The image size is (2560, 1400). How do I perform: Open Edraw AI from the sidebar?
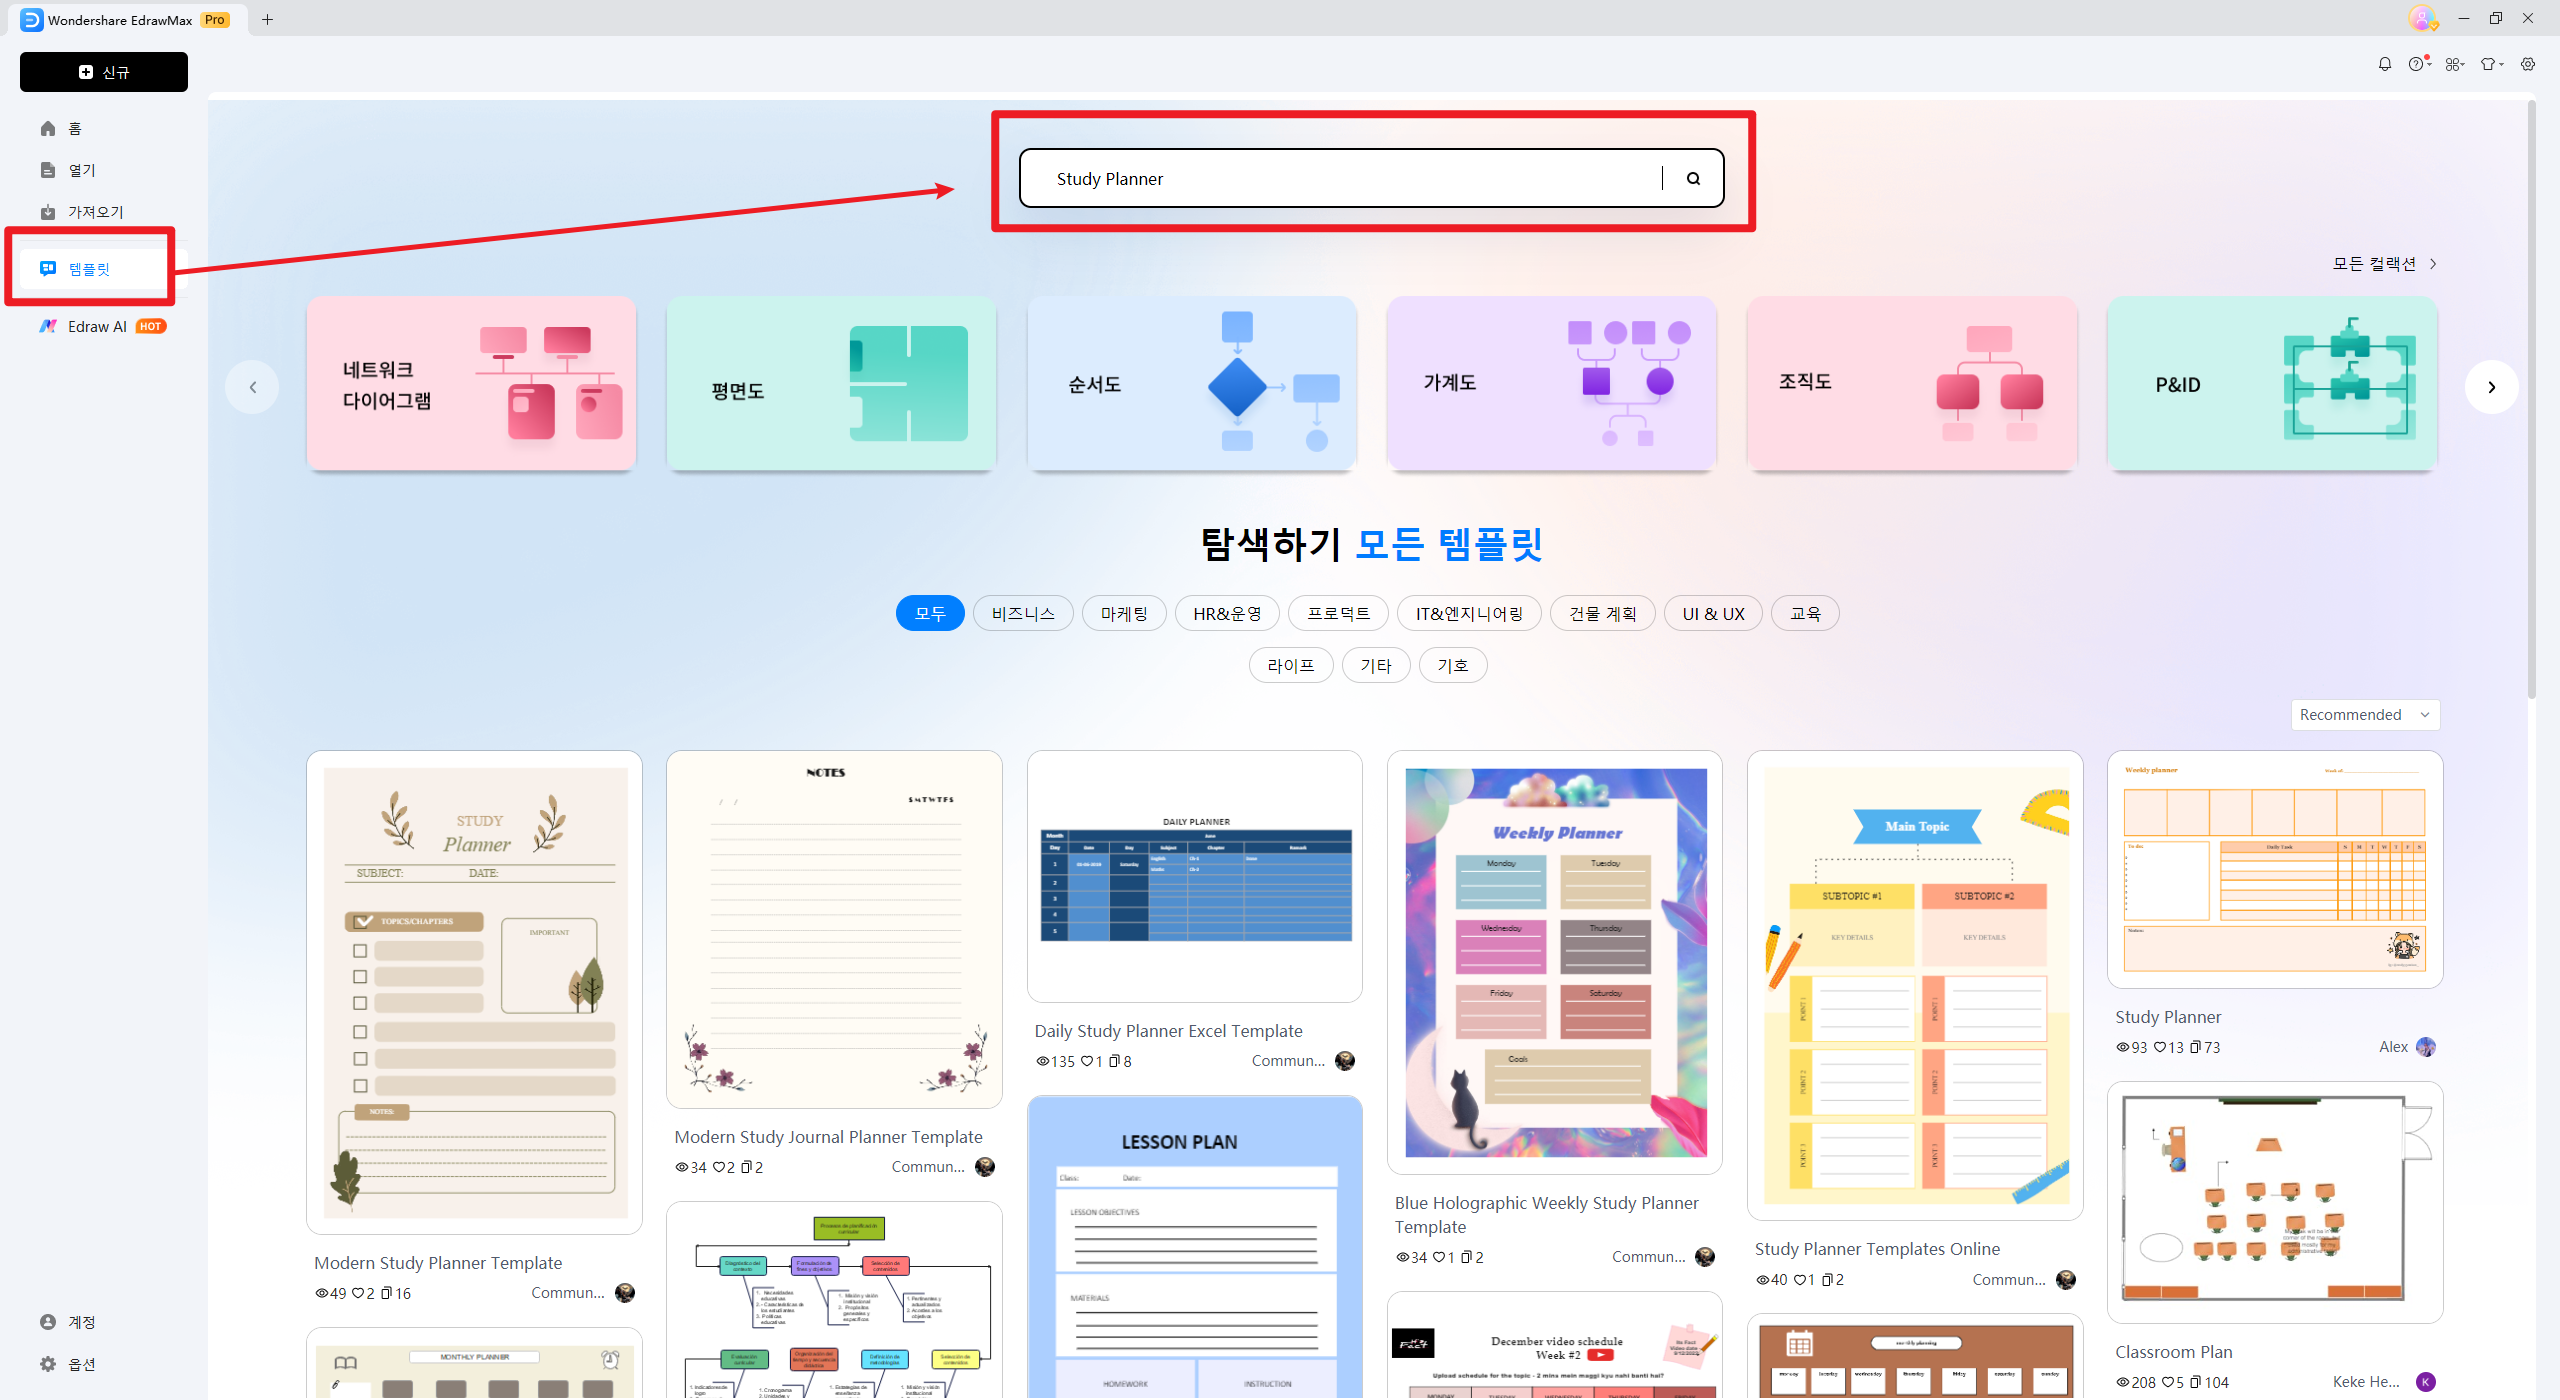click(95, 326)
